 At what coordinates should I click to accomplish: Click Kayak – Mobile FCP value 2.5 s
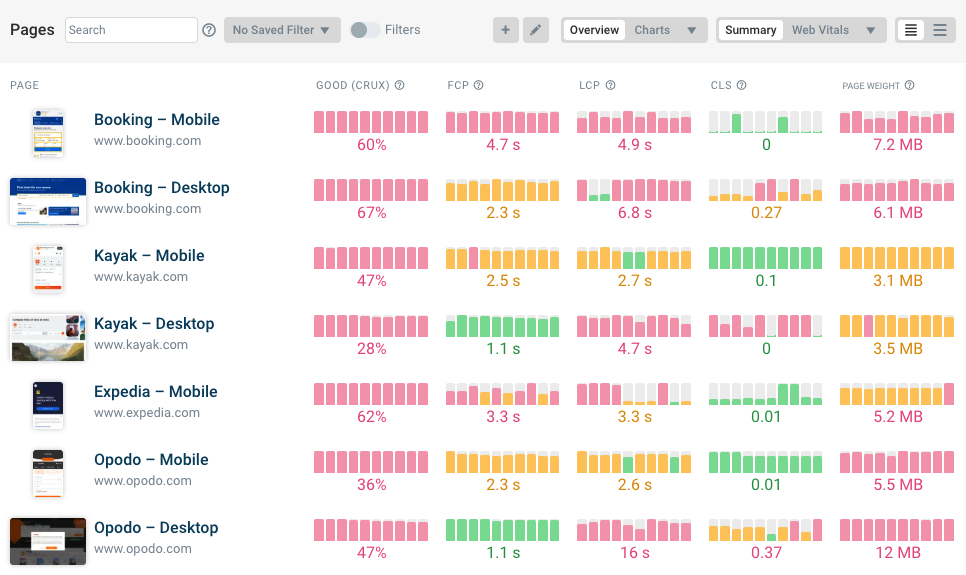tap(503, 281)
